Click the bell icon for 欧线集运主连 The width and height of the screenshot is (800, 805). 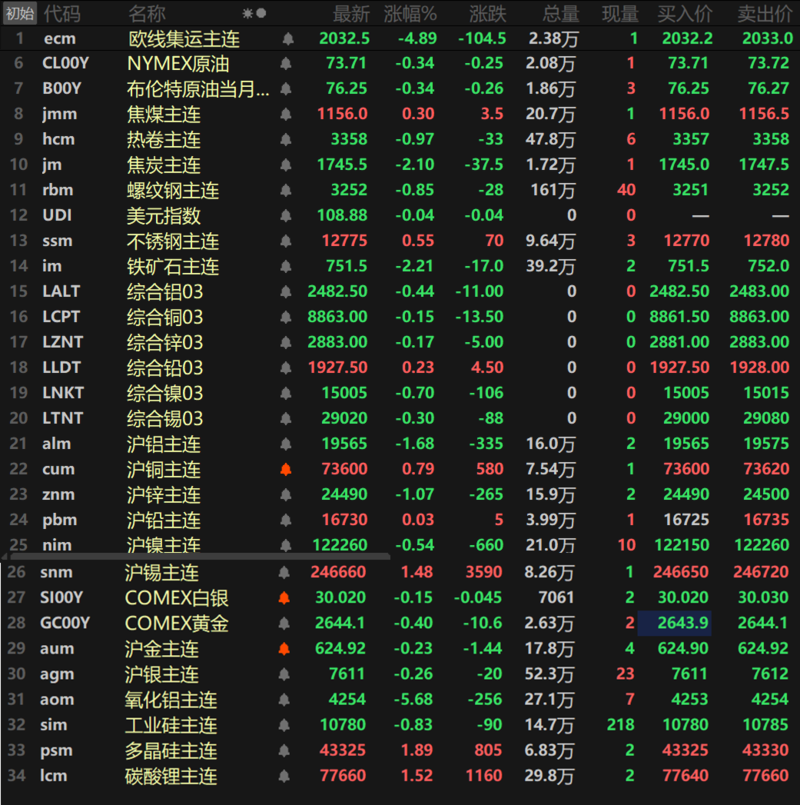(288, 39)
